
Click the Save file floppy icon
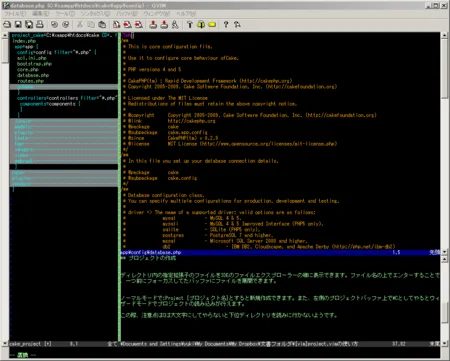coord(18,24)
